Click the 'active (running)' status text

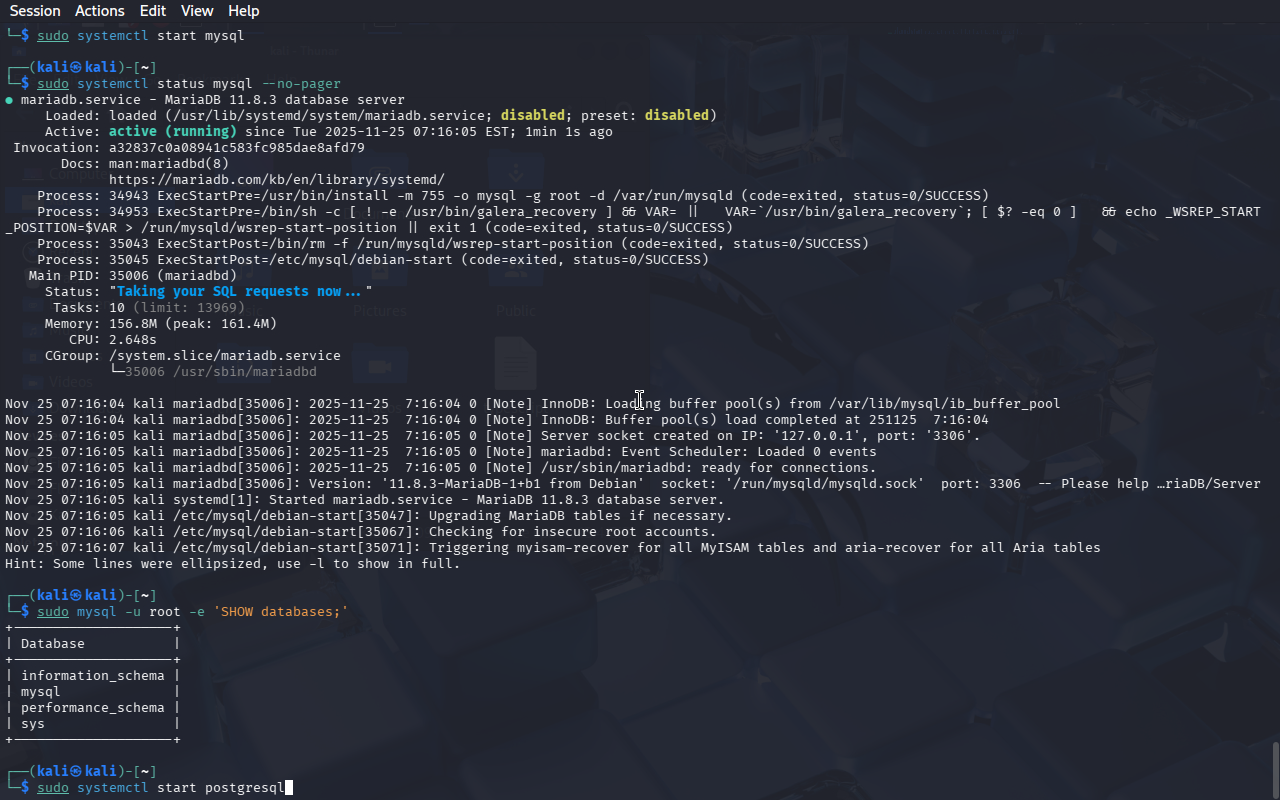pyautogui.click(x=172, y=132)
